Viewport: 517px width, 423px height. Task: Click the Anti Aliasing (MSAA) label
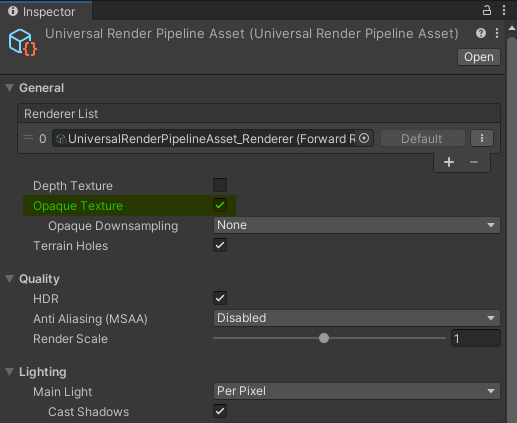90,319
